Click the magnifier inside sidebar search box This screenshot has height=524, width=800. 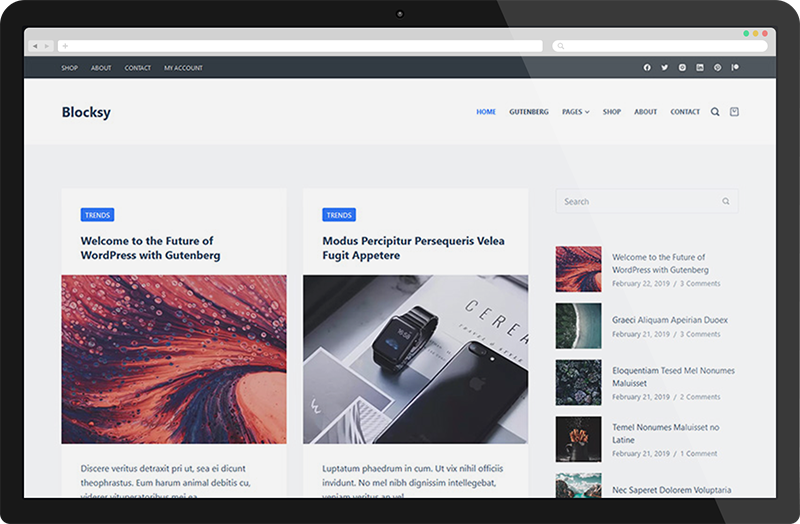coord(726,202)
